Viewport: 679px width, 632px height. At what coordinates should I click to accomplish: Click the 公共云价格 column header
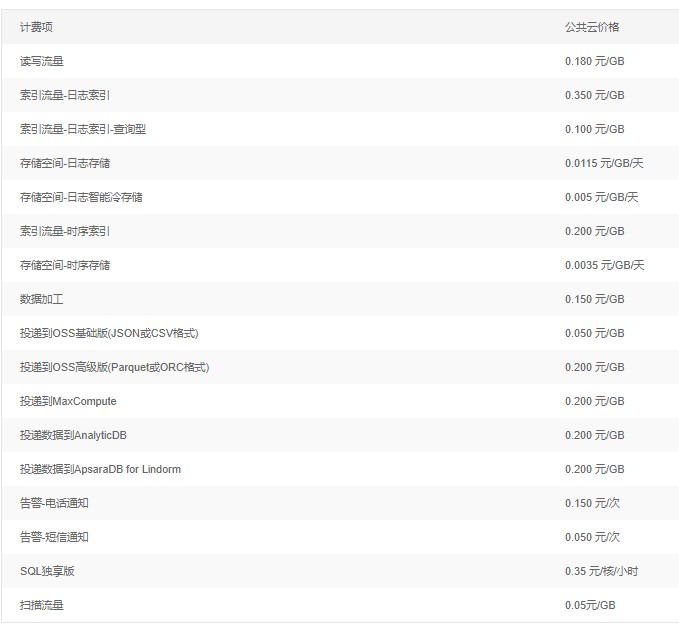(592, 27)
